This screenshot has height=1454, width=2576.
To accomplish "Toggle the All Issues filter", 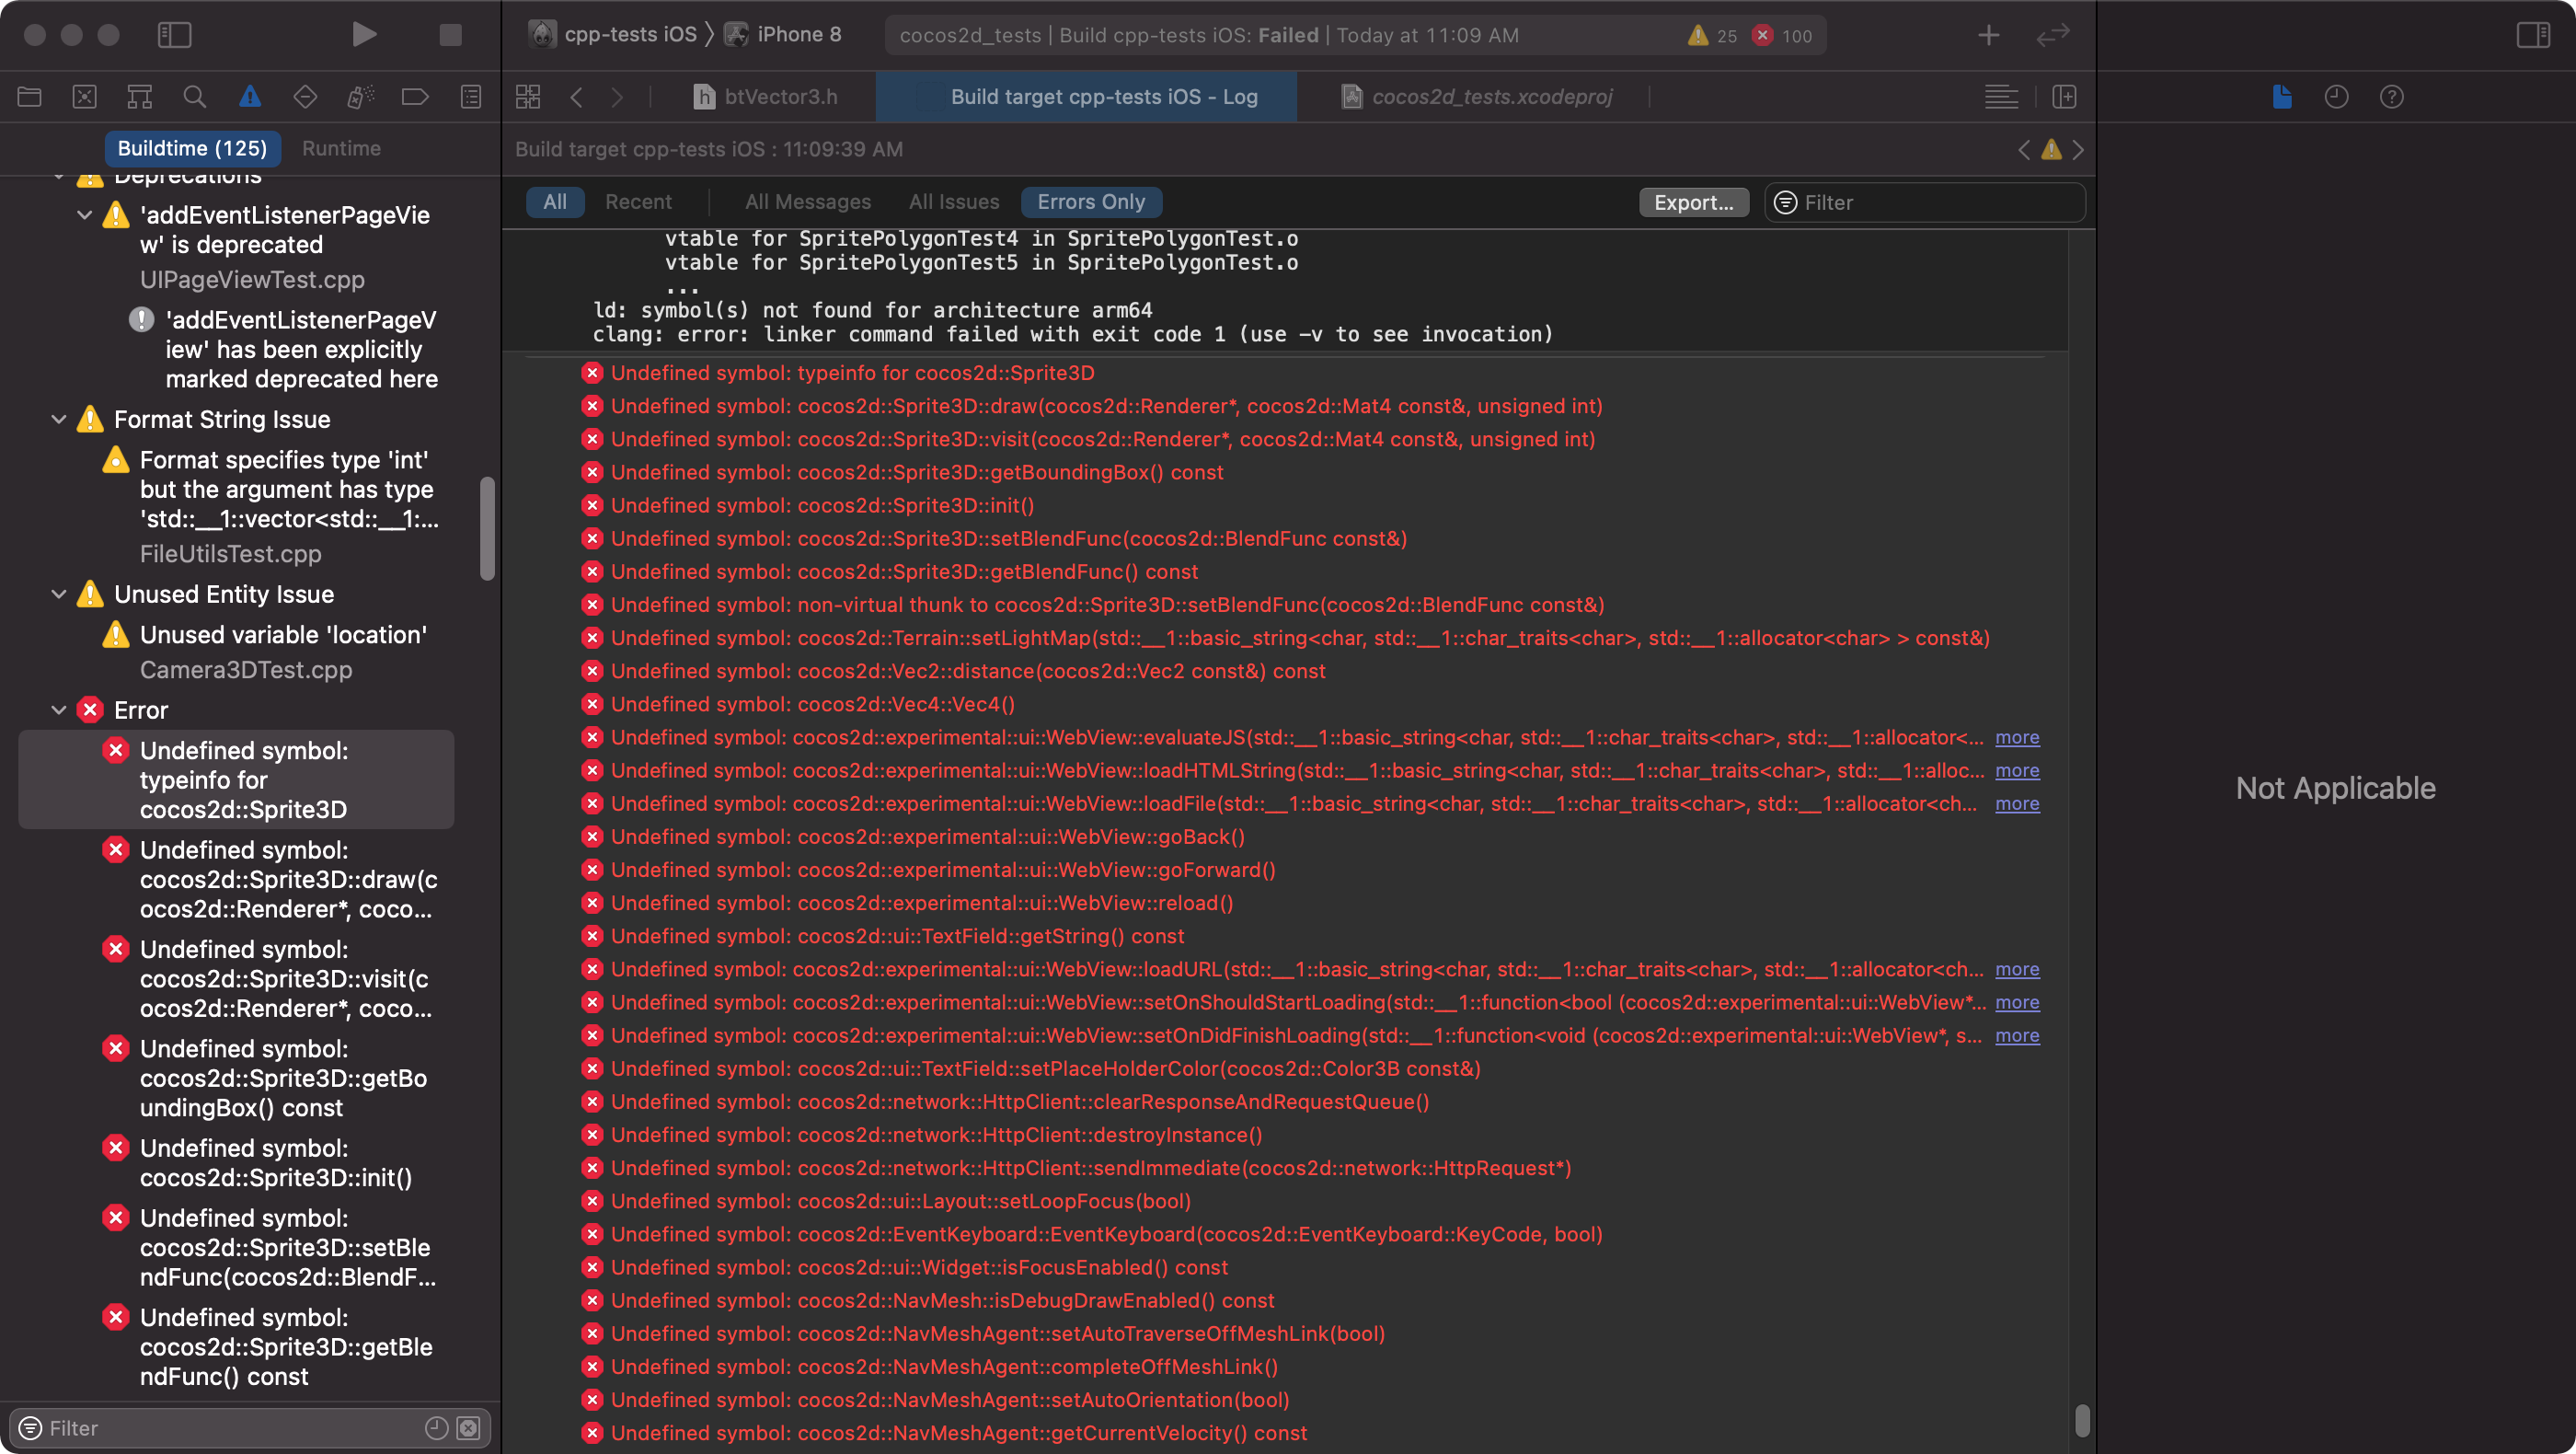I will pos(953,202).
